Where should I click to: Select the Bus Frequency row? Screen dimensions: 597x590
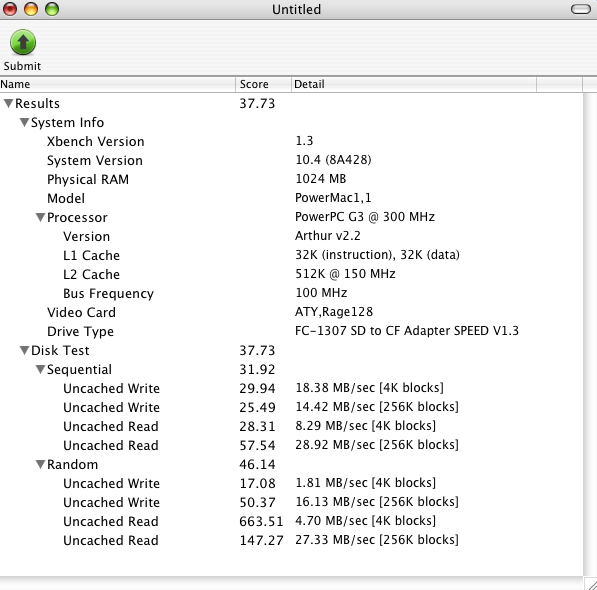291,293
